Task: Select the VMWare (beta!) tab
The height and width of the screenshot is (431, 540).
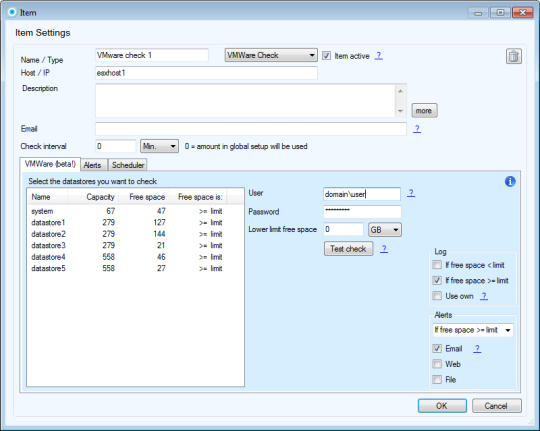Action: point(50,164)
